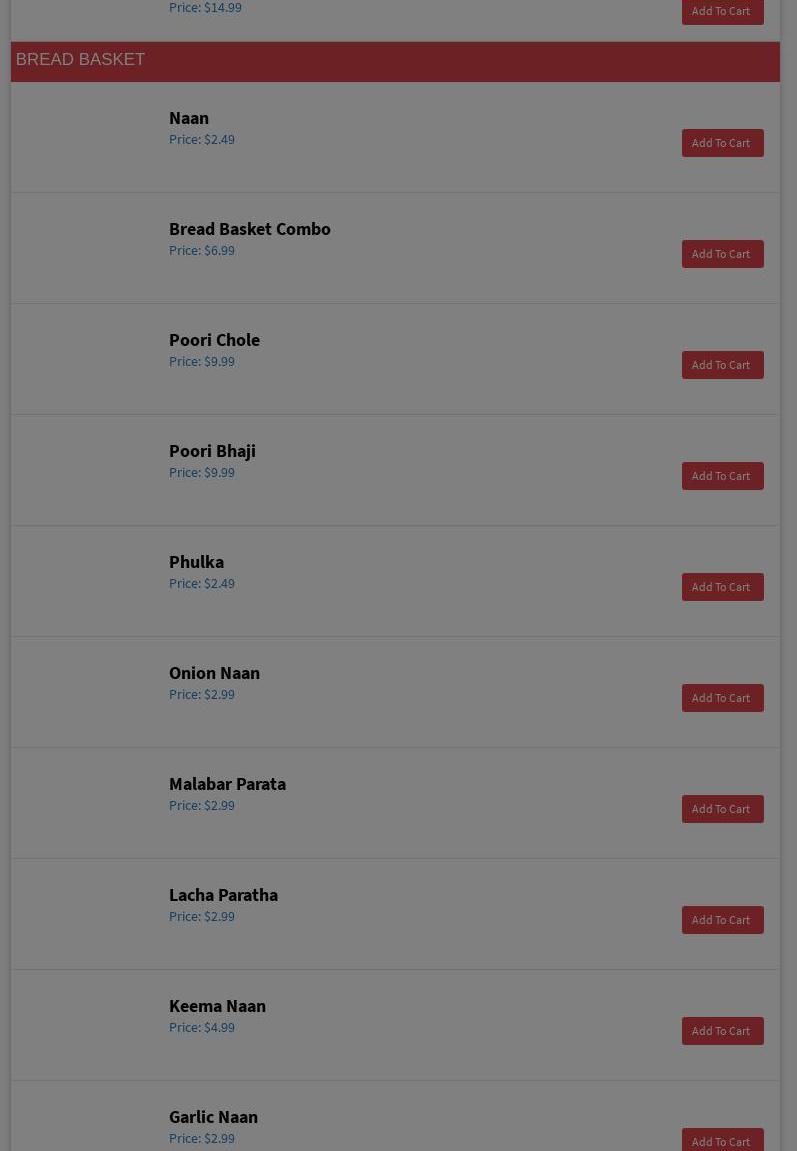Add Lacha Paratha to cart
Screen dimensions: 797x1151
pos(722,920)
